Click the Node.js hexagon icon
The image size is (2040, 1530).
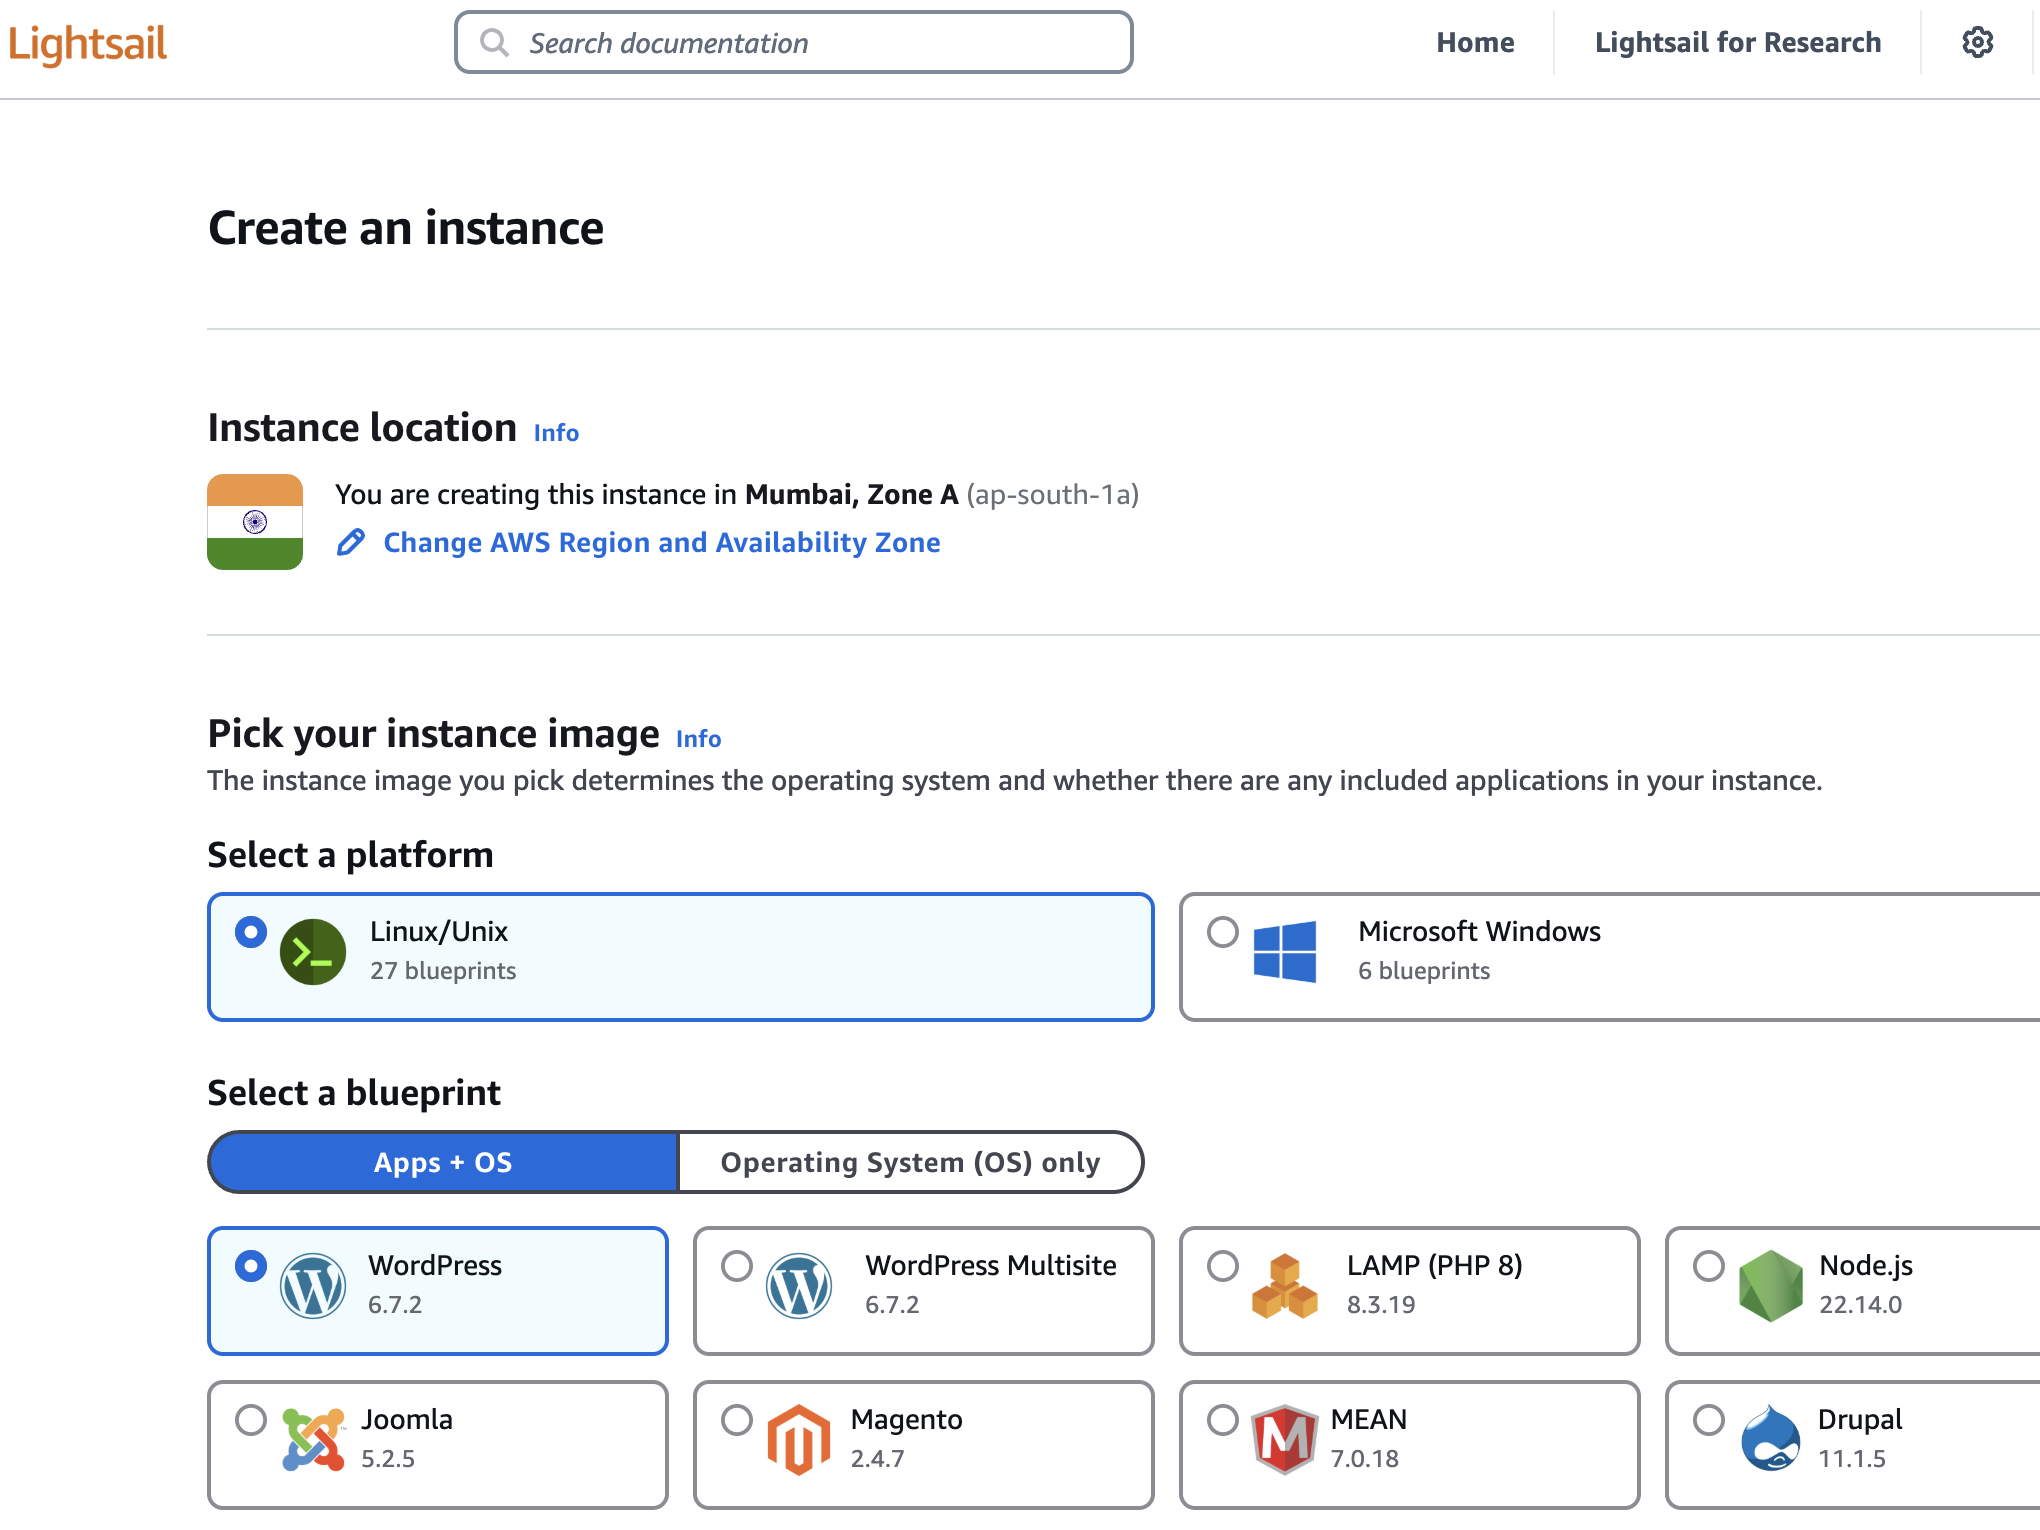point(1771,1286)
